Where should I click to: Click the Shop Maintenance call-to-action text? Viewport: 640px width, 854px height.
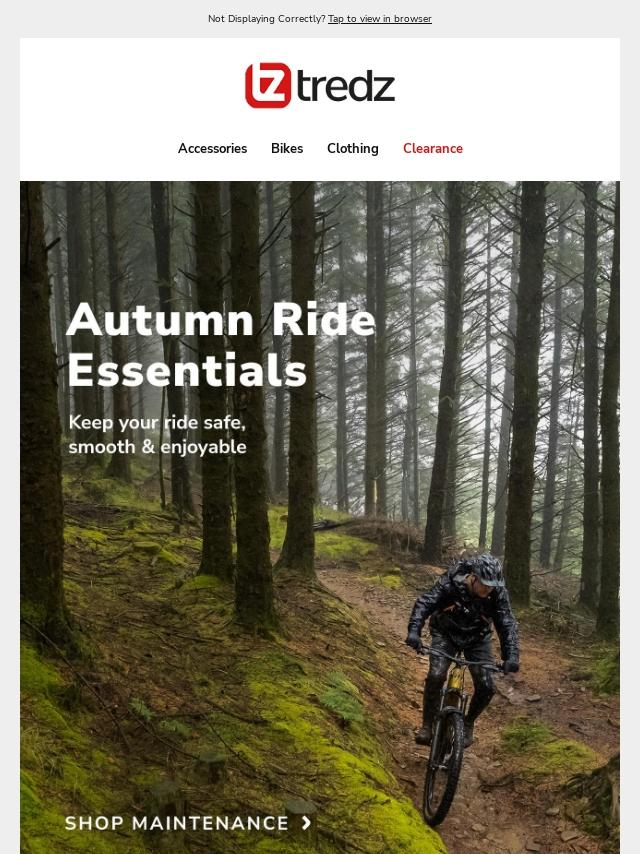(x=176, y=823)
